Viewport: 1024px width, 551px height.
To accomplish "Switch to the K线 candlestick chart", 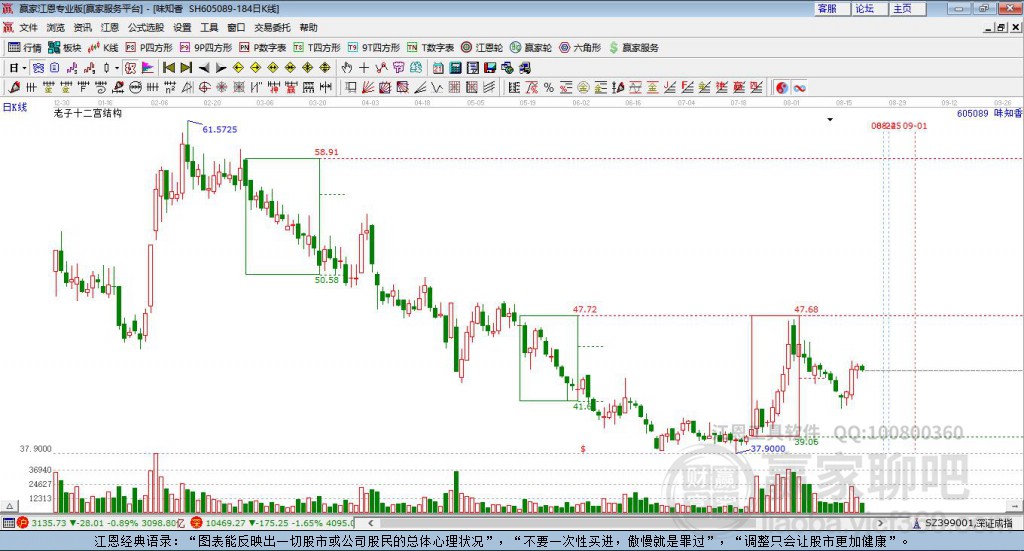I will pyautogui.click(x=103, y=48).
